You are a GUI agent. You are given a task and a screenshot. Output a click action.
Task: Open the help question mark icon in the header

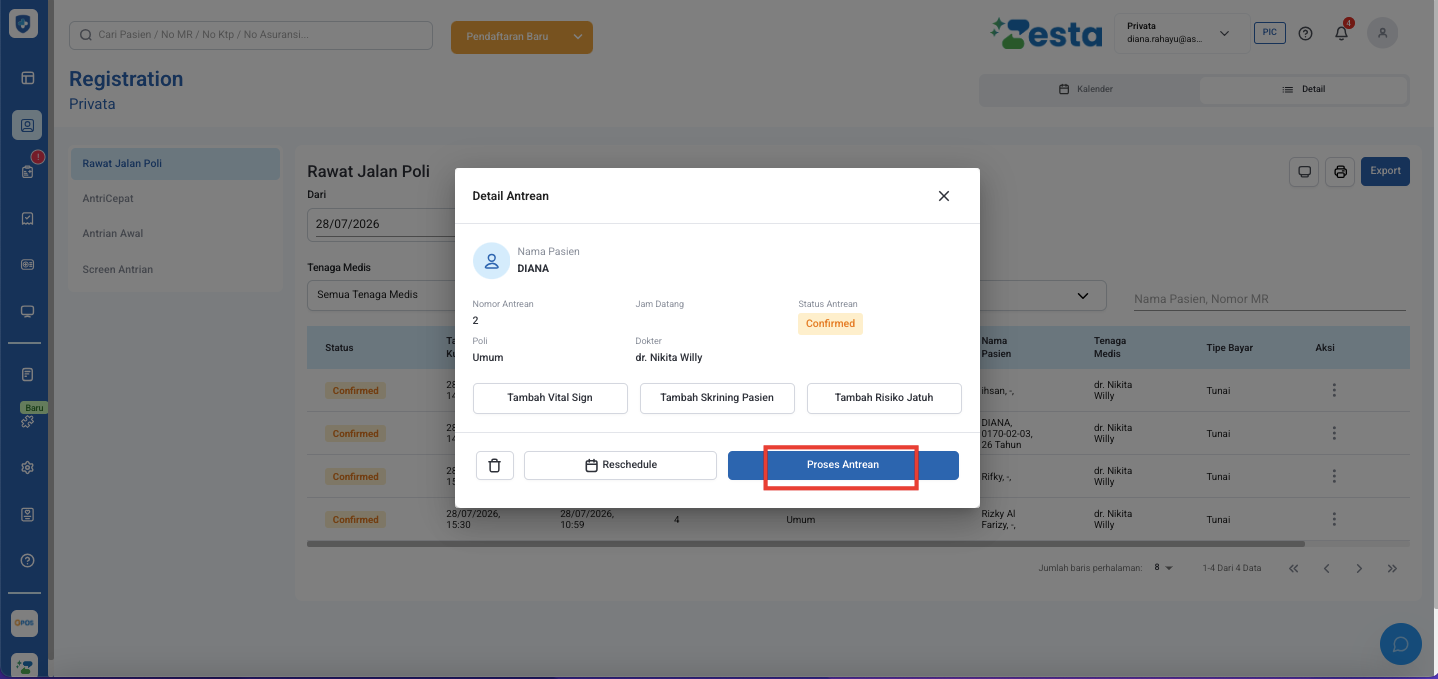[1305, 33]
